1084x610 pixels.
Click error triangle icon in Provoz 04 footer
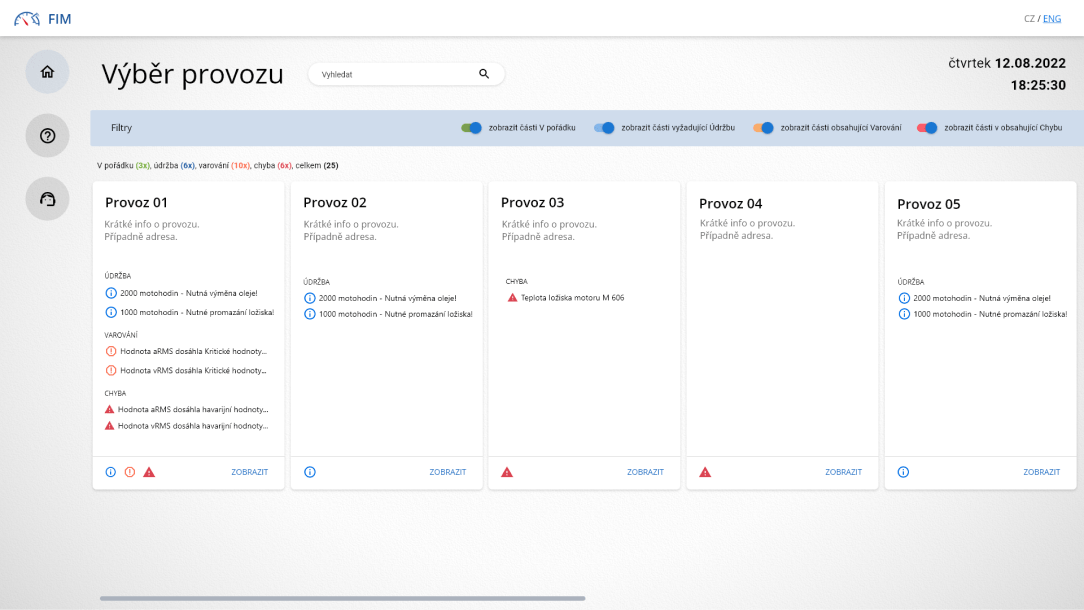705,472
